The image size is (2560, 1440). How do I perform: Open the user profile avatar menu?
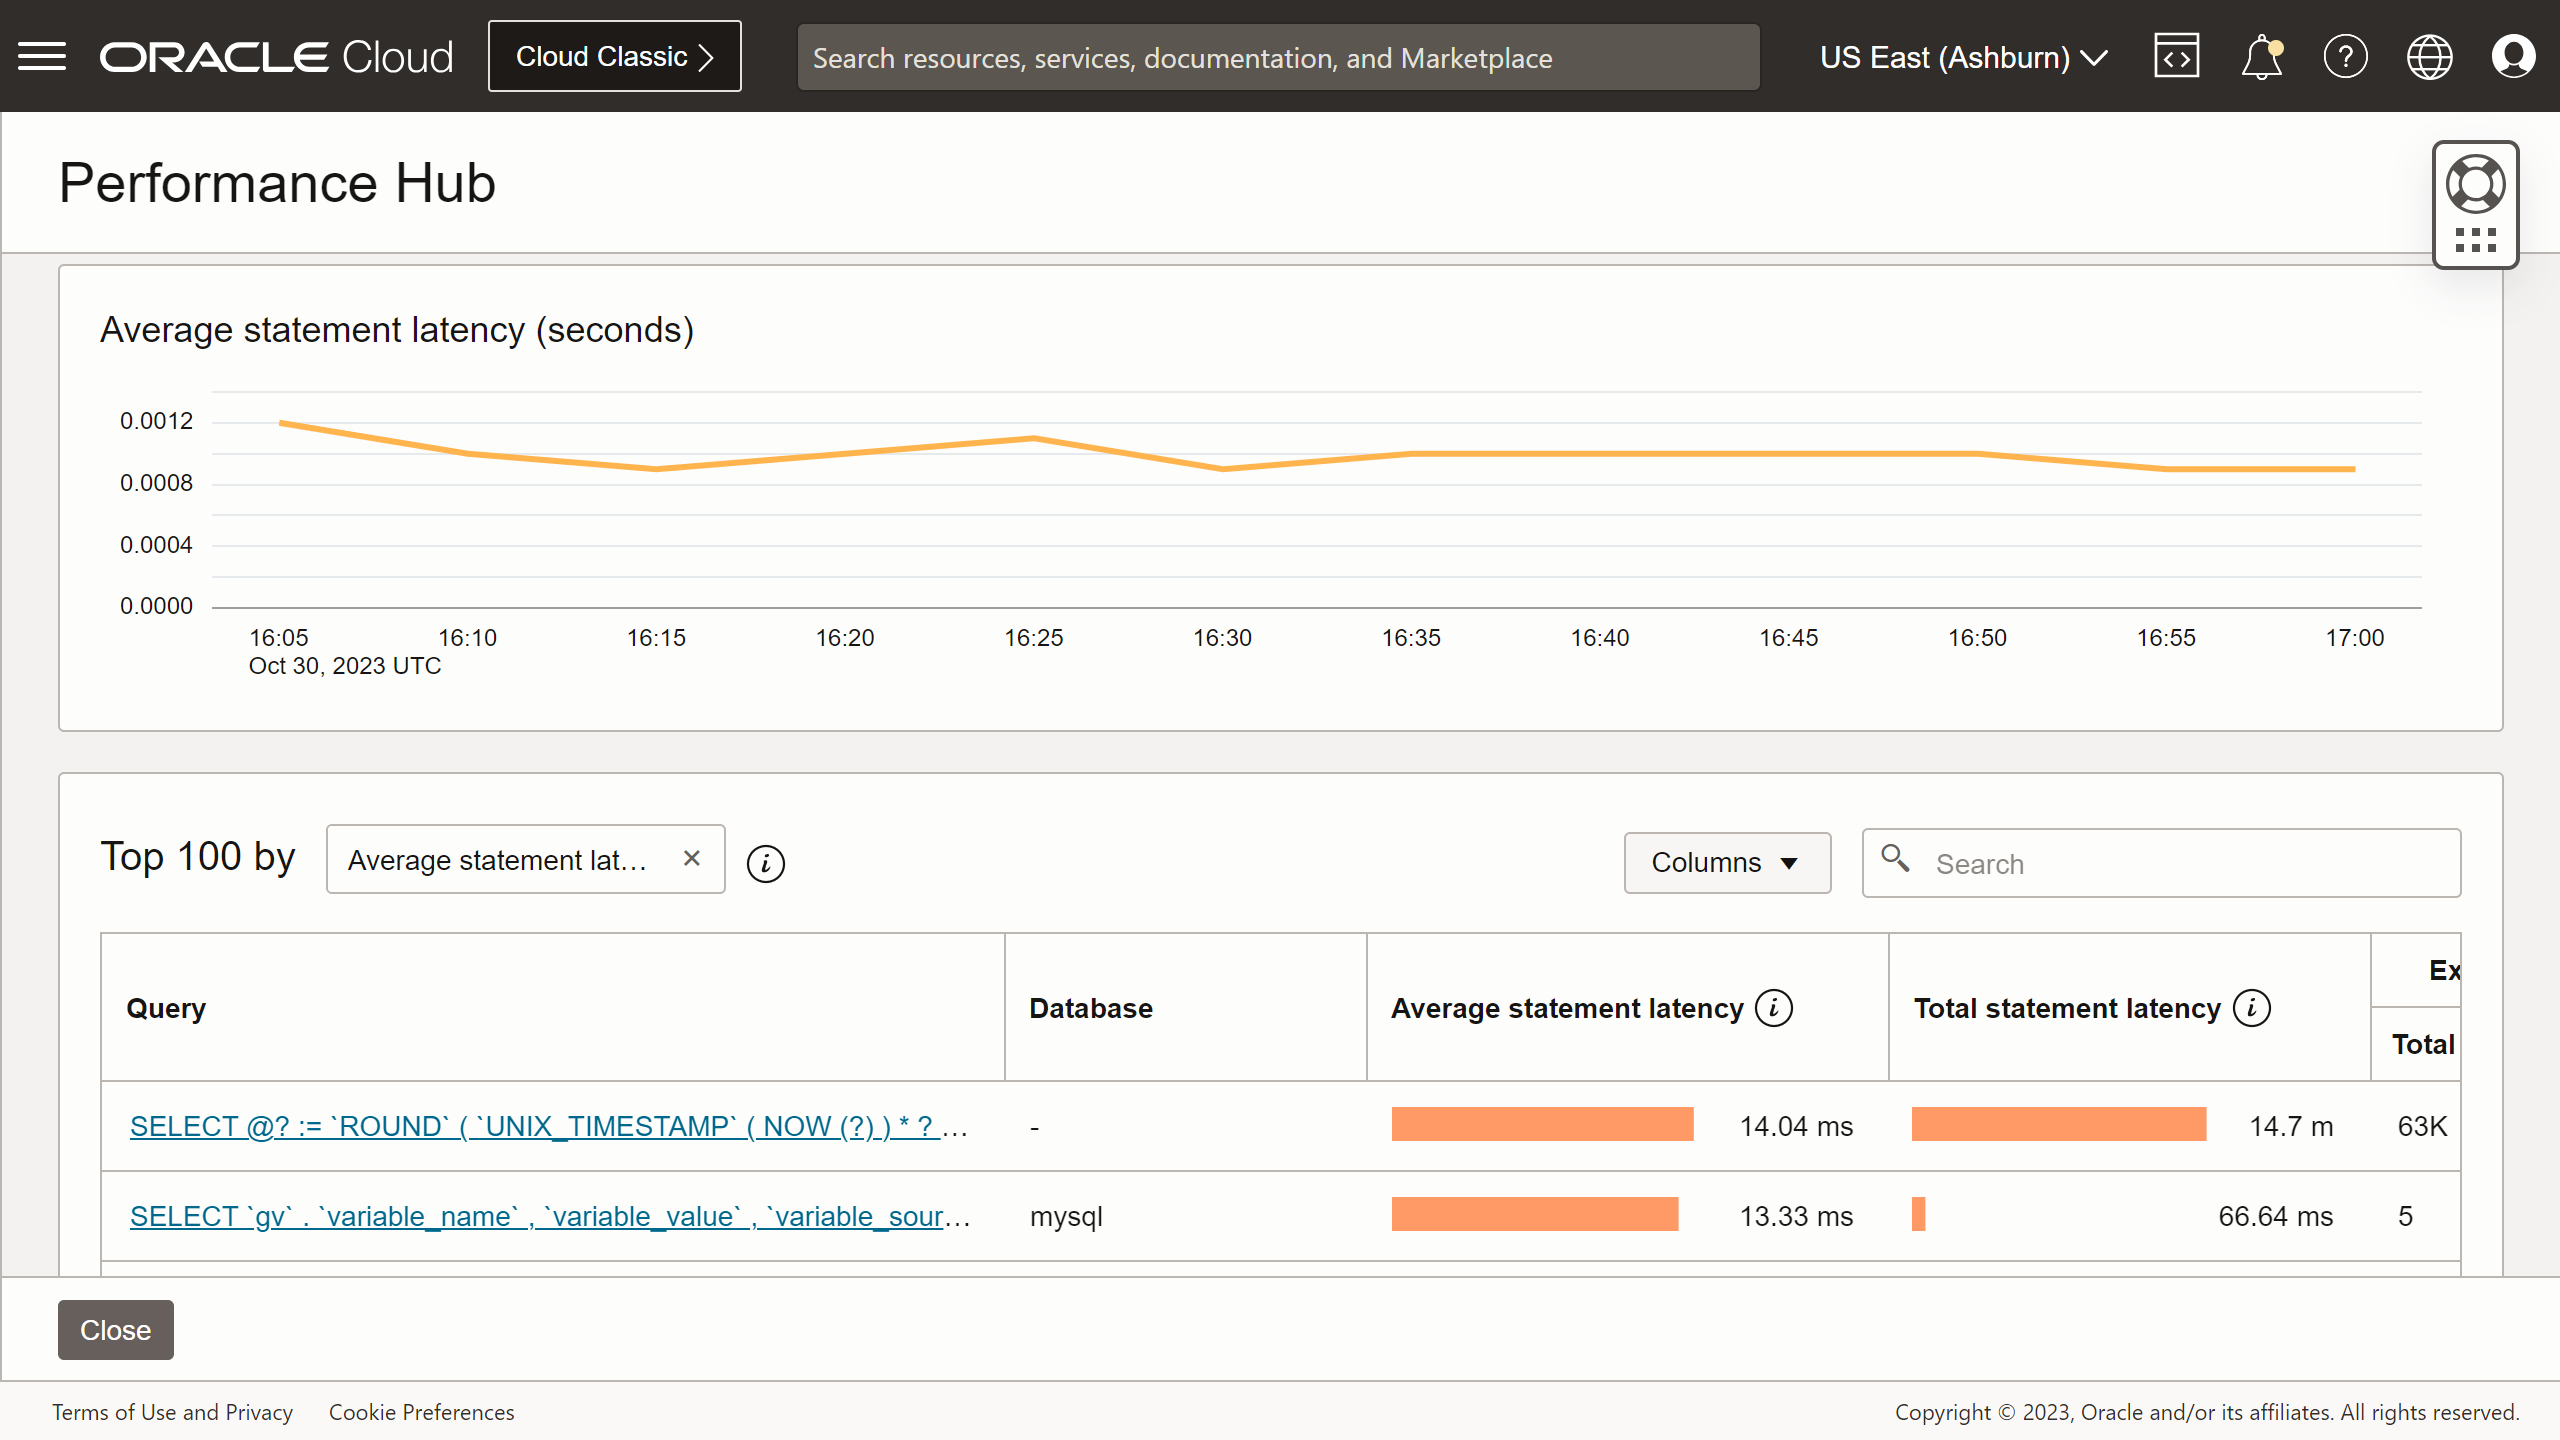tap(2514, 56)
